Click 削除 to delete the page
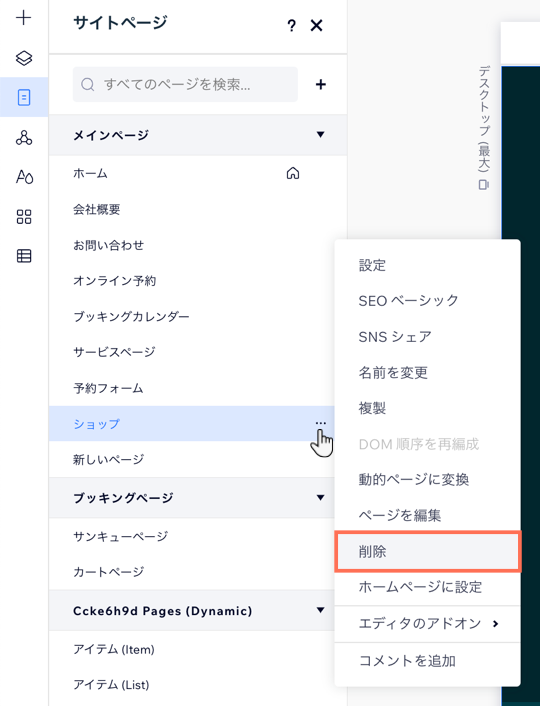Image resolution: width=540 pixels, height=706 pixels. [x=428, y=552]
